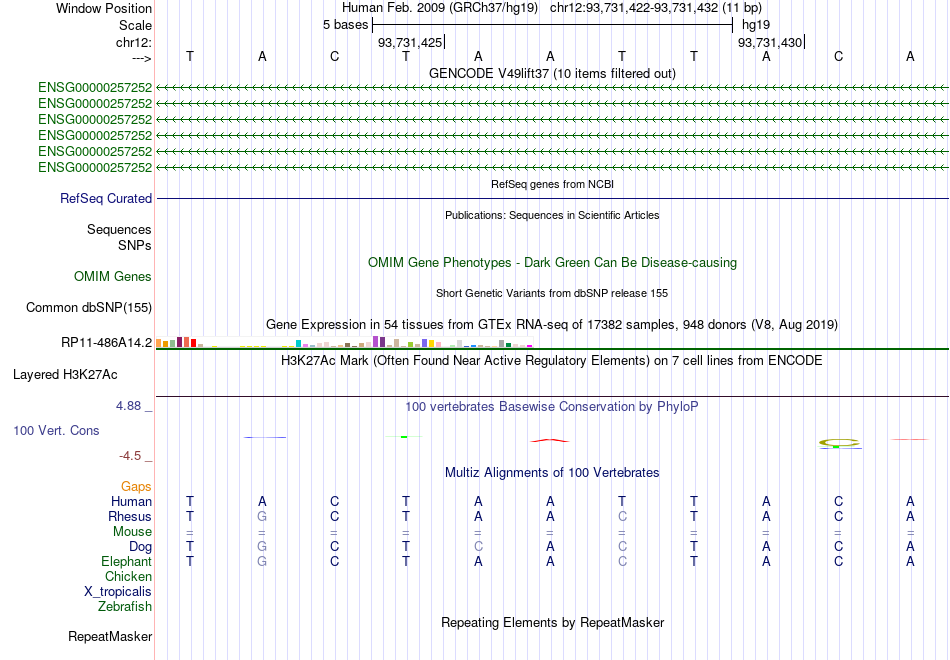Screen dimensions: 950x660
Task: Click 100 vertebrates Basewise Conservation by PhyloP
Action: point(552,407)
